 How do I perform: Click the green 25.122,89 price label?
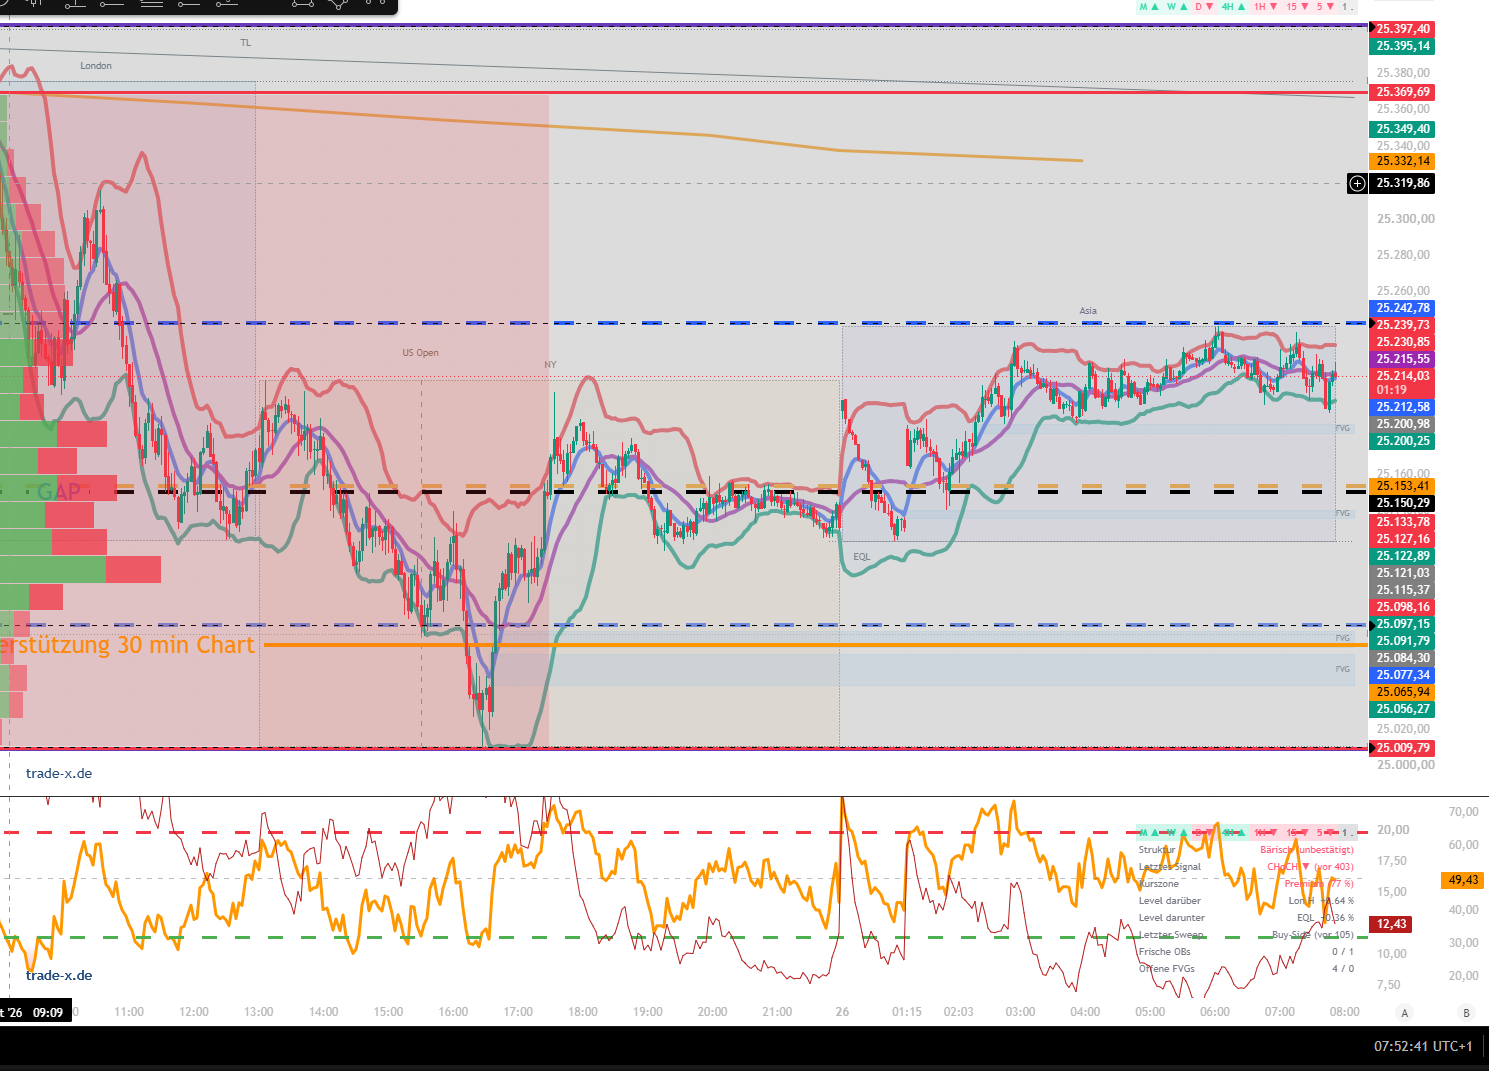click(1402, 556)
